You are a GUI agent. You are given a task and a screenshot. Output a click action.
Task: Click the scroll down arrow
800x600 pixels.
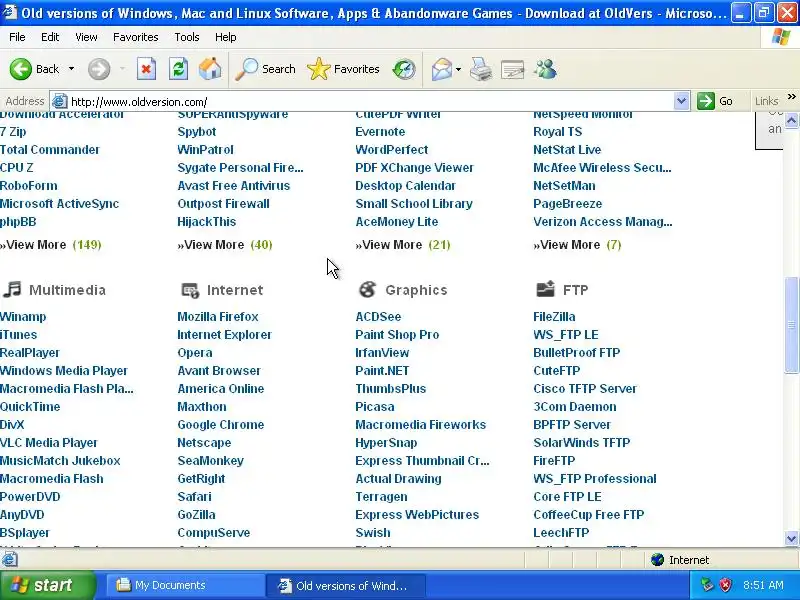(791, 538)
